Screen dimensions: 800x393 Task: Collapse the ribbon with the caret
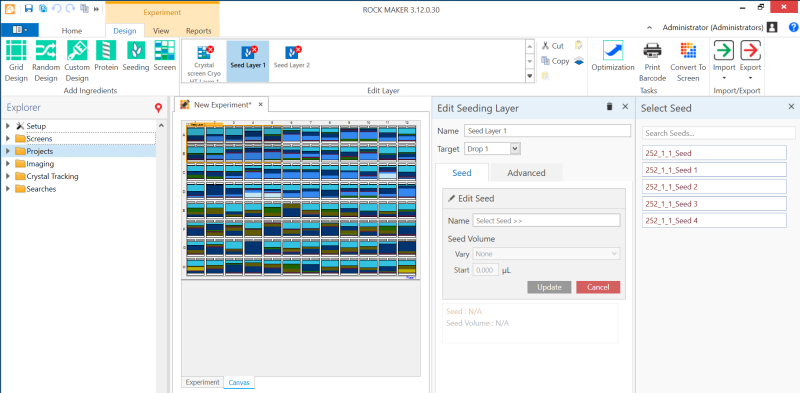click(x=649, y=28)
